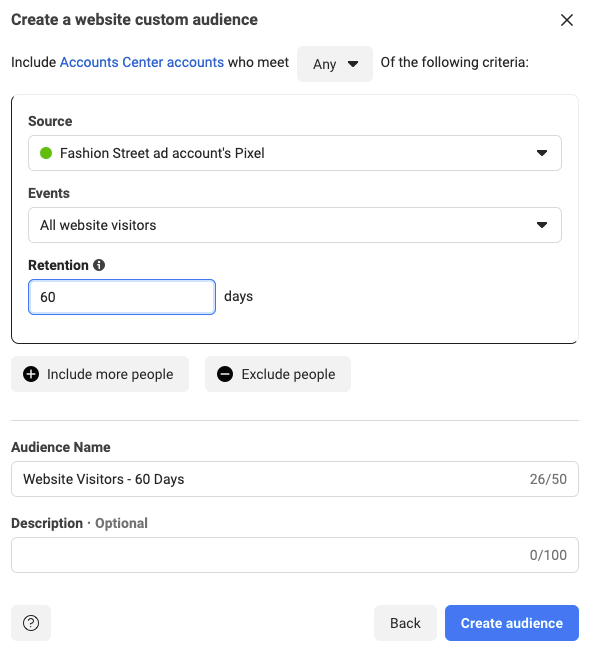The height and width of the screenshot is (647, 591).
Task: Go Back to the previous step
Action: point(405,623)
